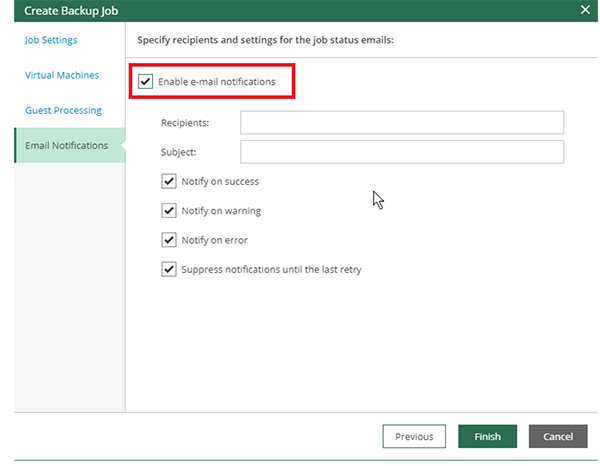Image resolution: width=600 pixels, height=466 pixels.
Task: Switch to the Guest Processing step
Action: tap(63, 110)
